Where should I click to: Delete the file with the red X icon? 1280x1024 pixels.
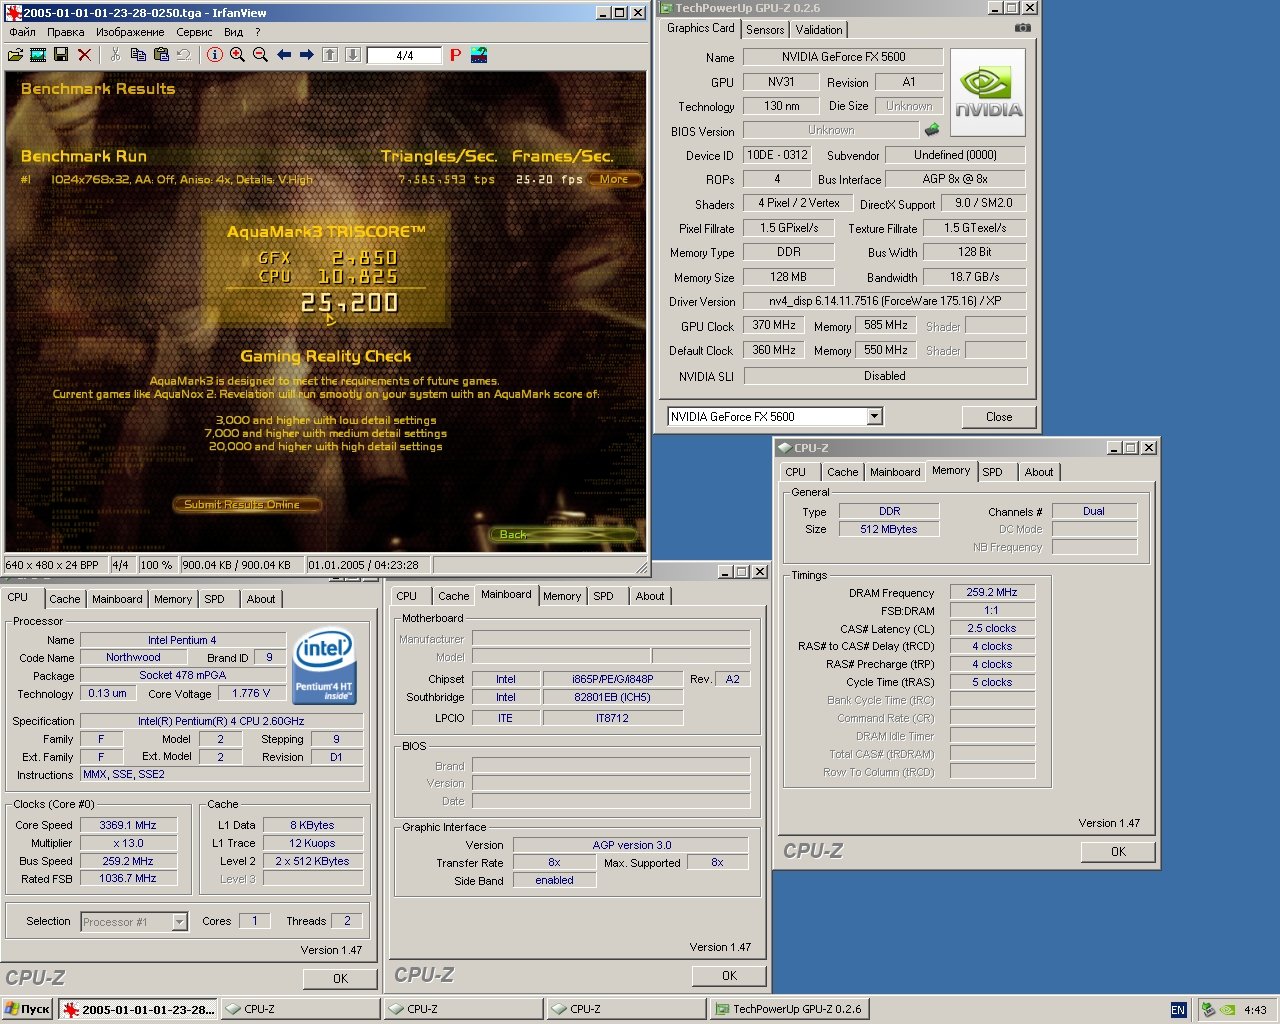pos(84,55)
